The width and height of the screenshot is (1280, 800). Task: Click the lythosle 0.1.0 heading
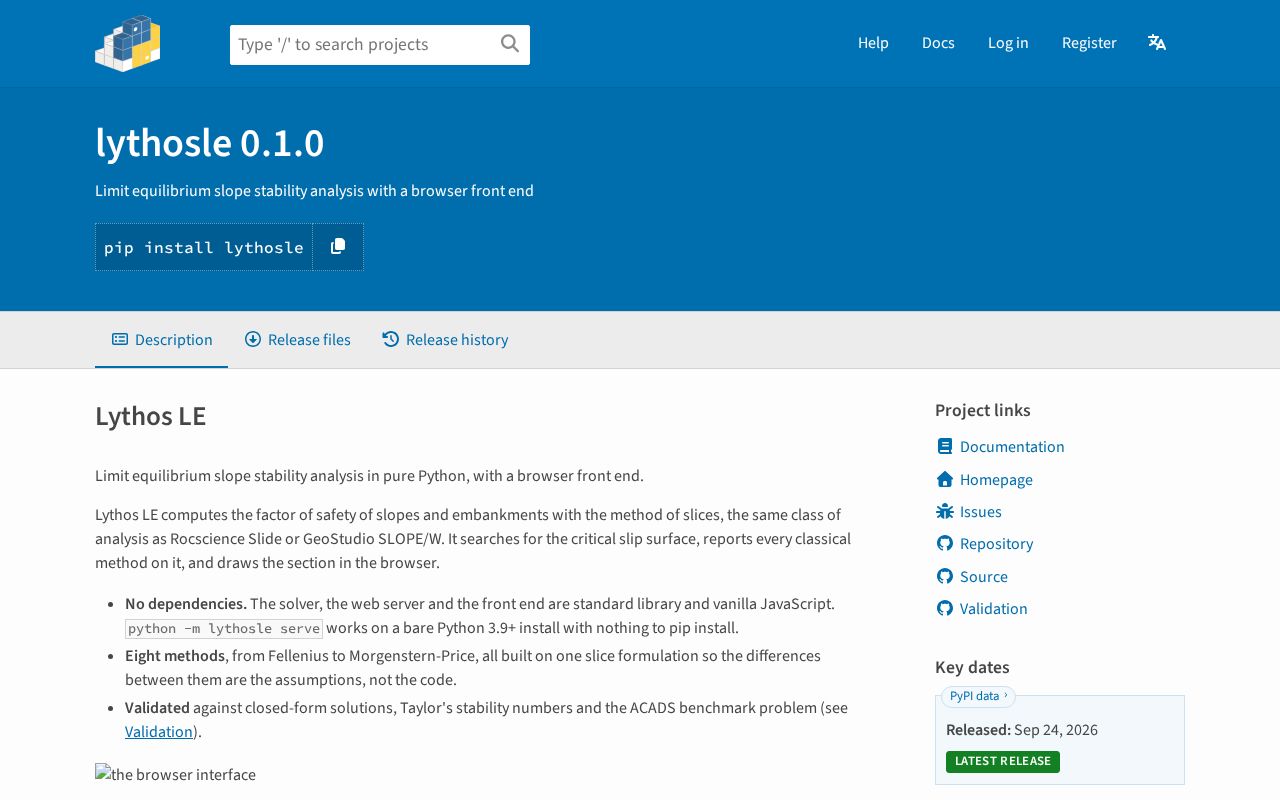[x=210, y=143]
